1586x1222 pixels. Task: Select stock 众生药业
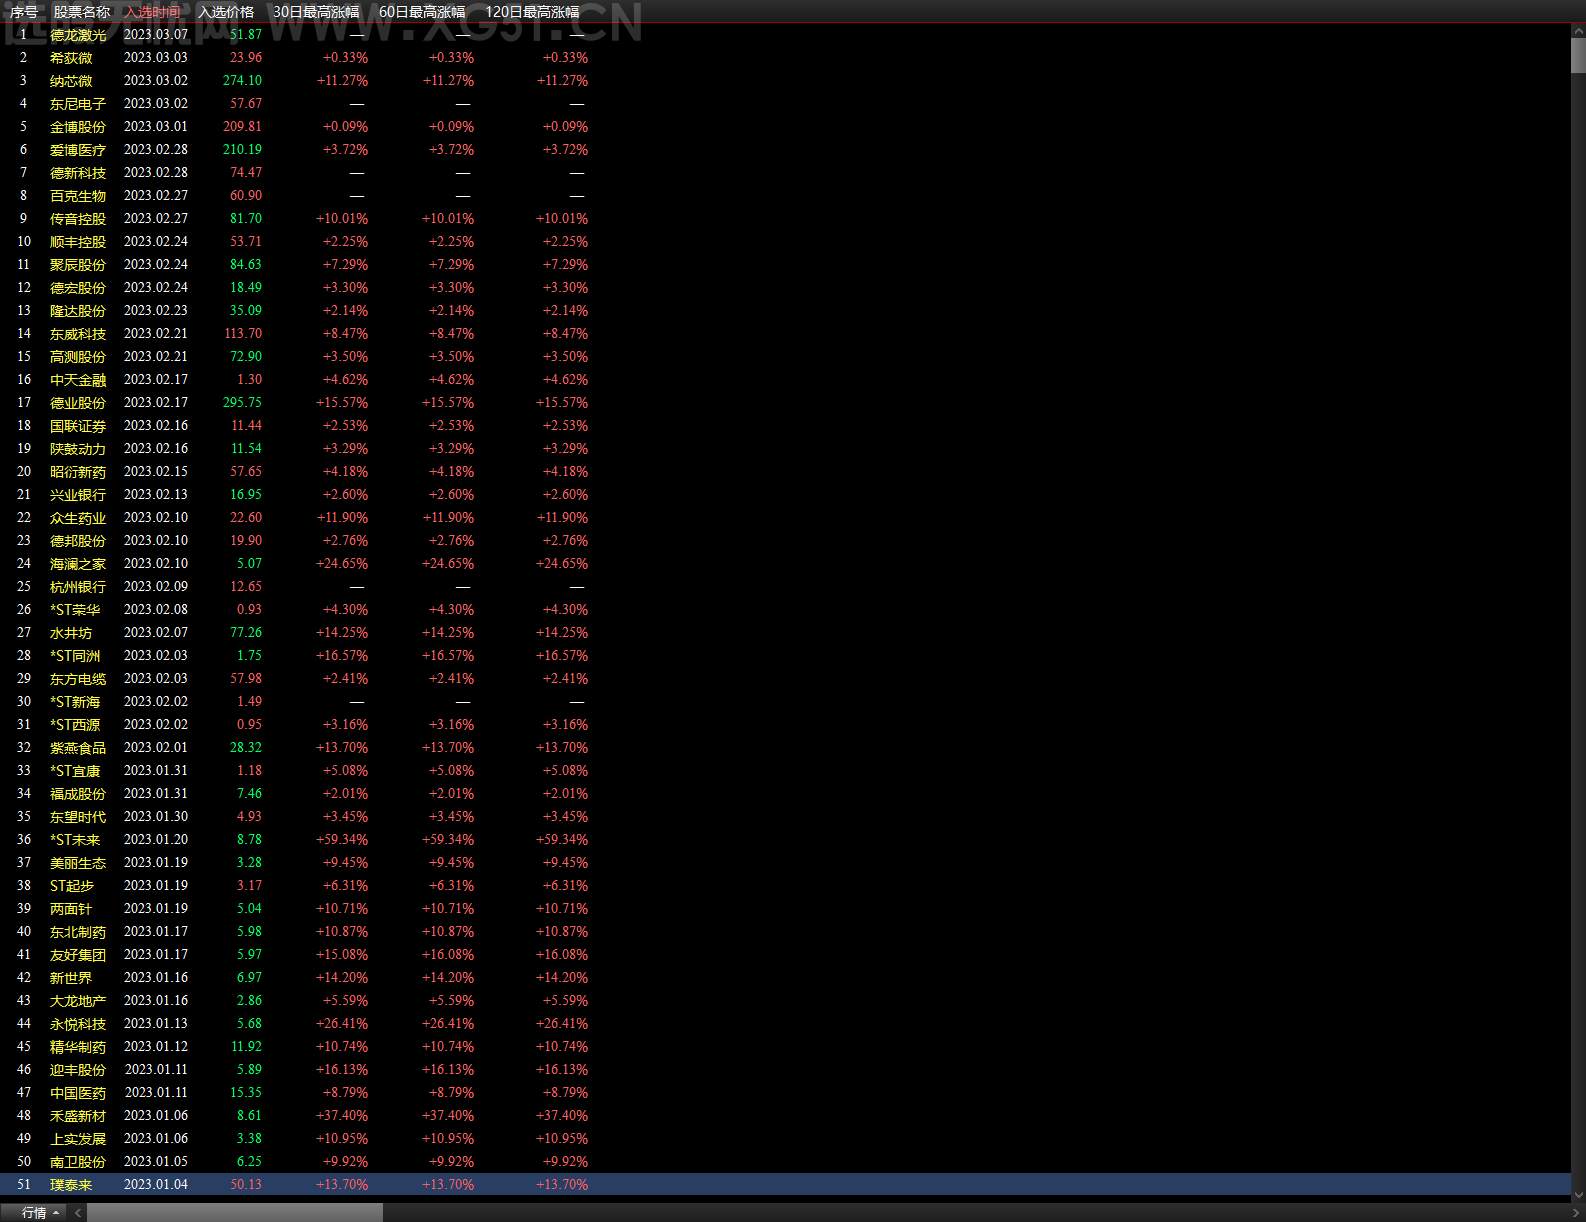coord(78,518)
